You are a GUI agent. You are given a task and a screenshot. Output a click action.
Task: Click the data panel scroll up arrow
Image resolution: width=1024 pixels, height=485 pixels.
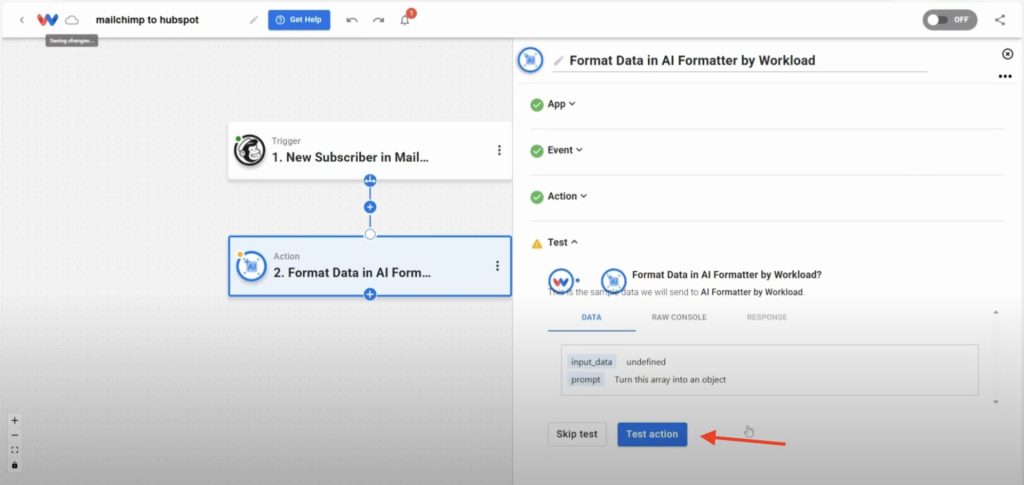(995, 313)
